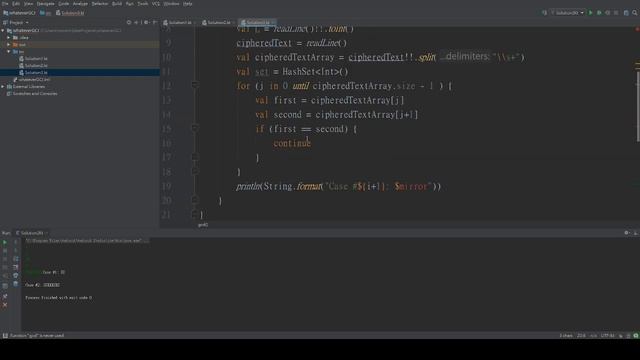This screenshot has height=360, width=640.
Task: Clear Run console with trash icon
Action: 16,284
